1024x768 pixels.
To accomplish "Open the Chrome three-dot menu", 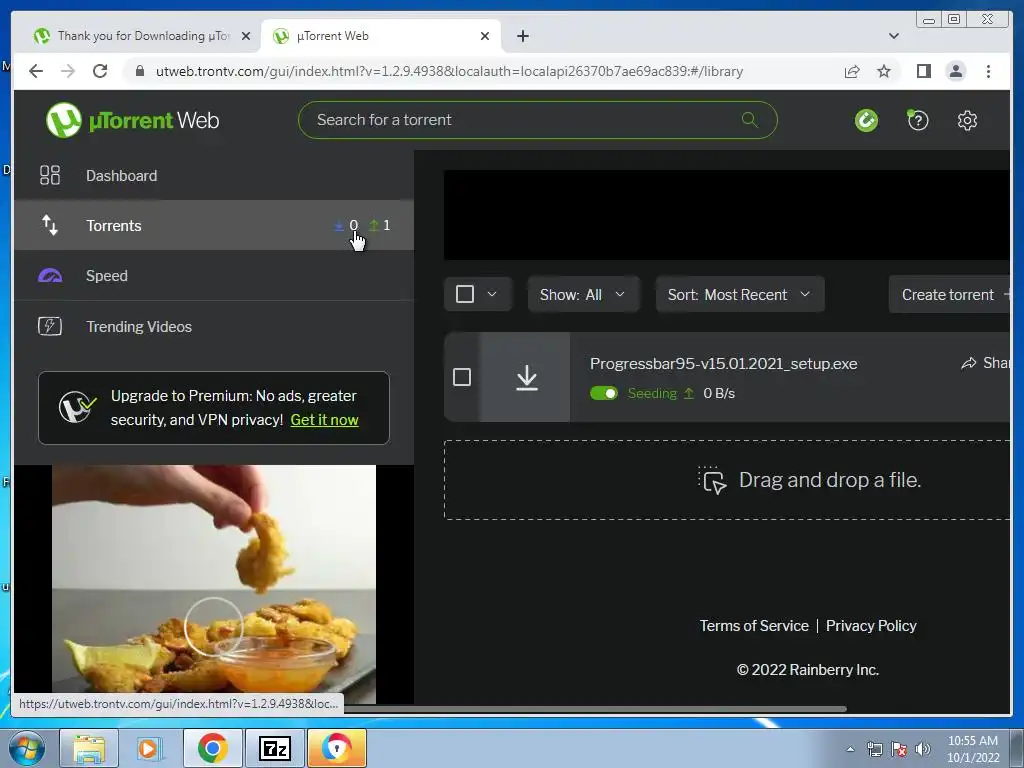I will click(988, 71).
